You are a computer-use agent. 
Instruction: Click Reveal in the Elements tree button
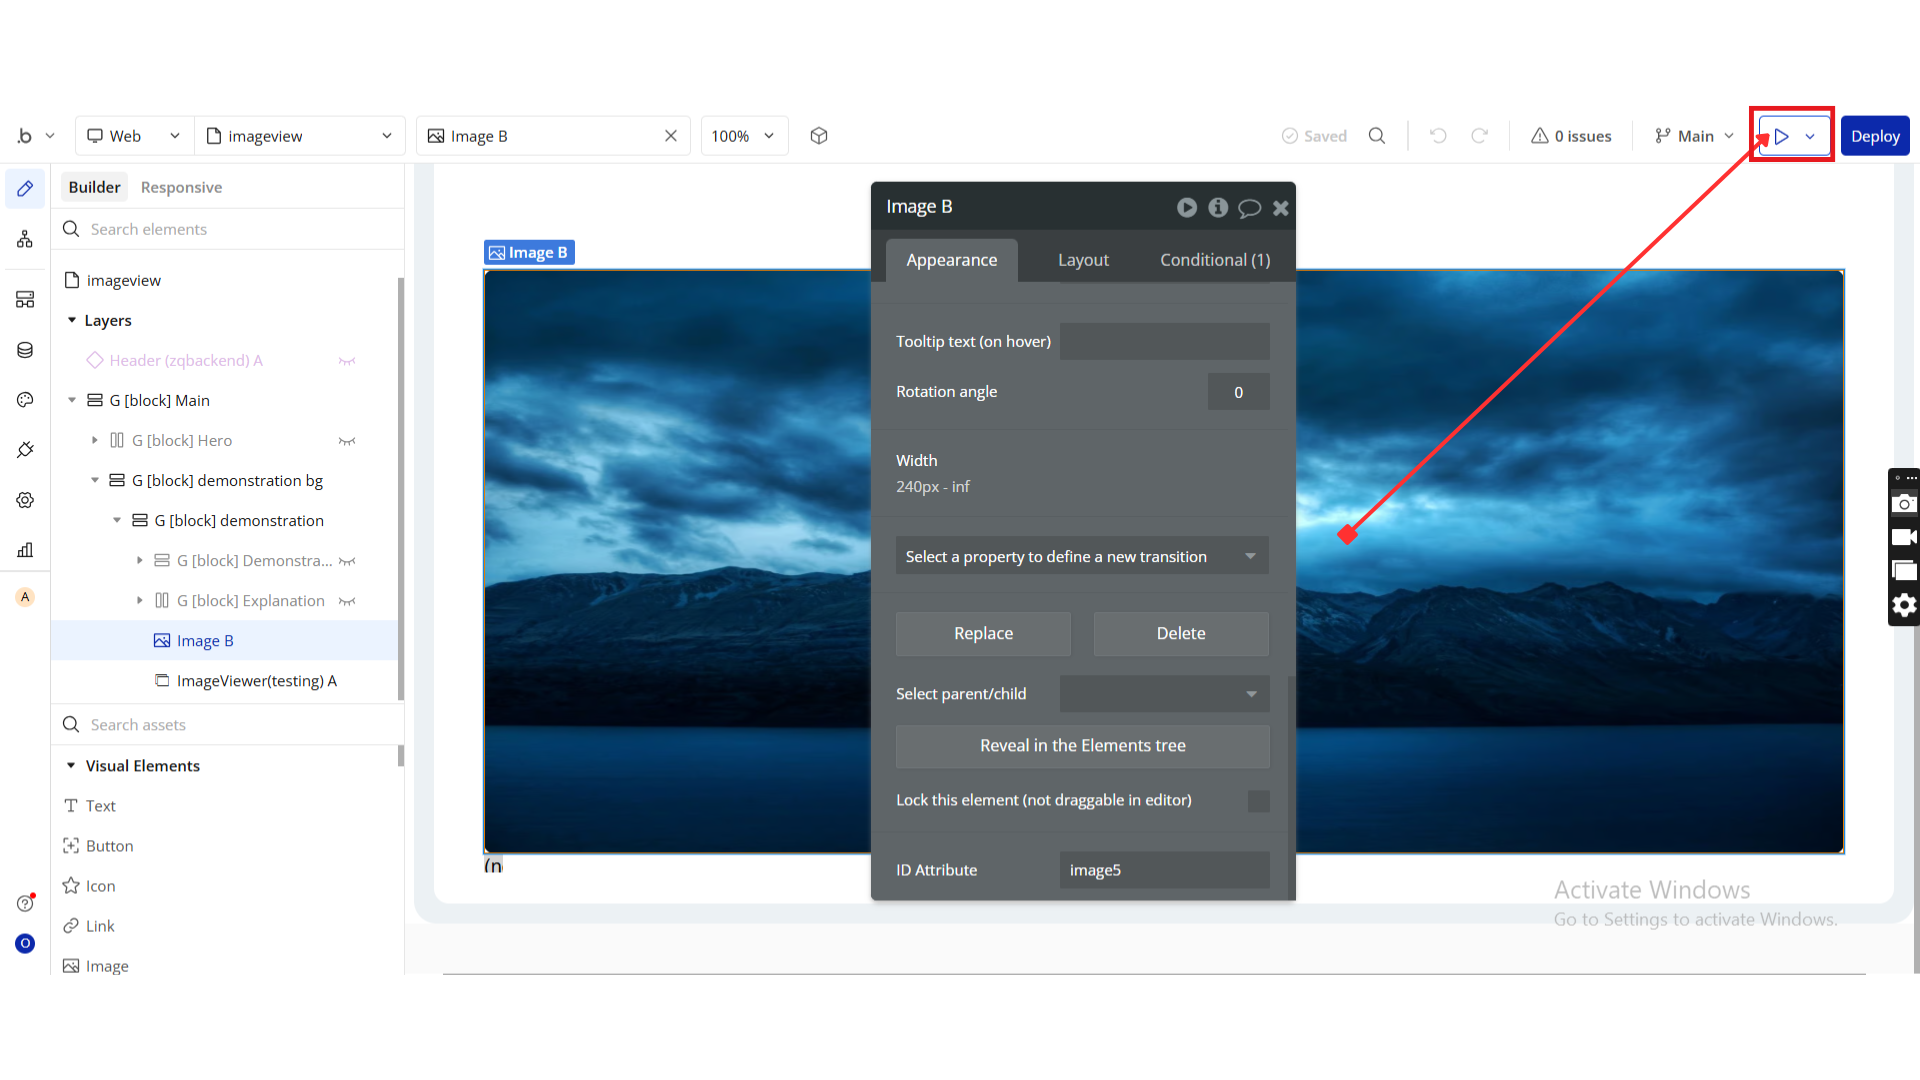pos(1082,746)
